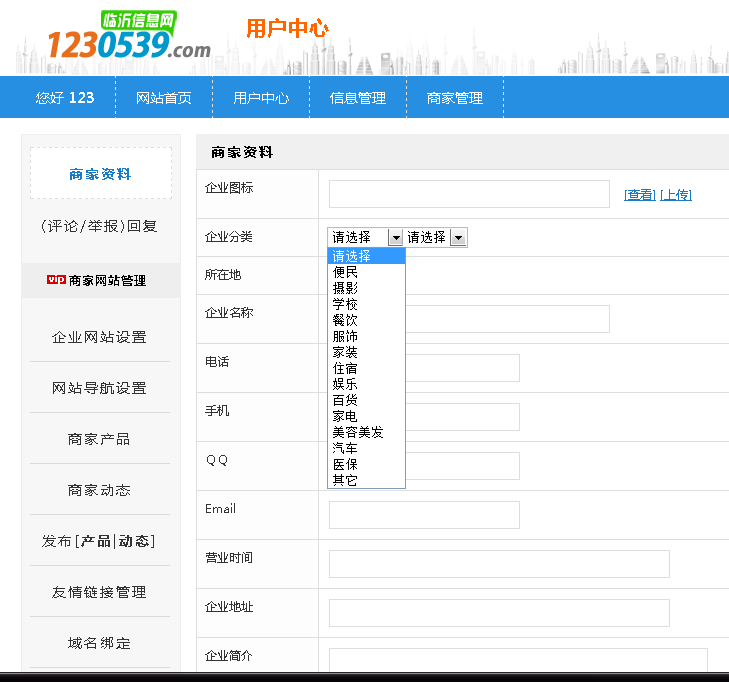Image resolution: width=729 pixels, height=682 pixels.
Task: Open the first 企业分类 dropdown arrow
Action: click(395, 238)
